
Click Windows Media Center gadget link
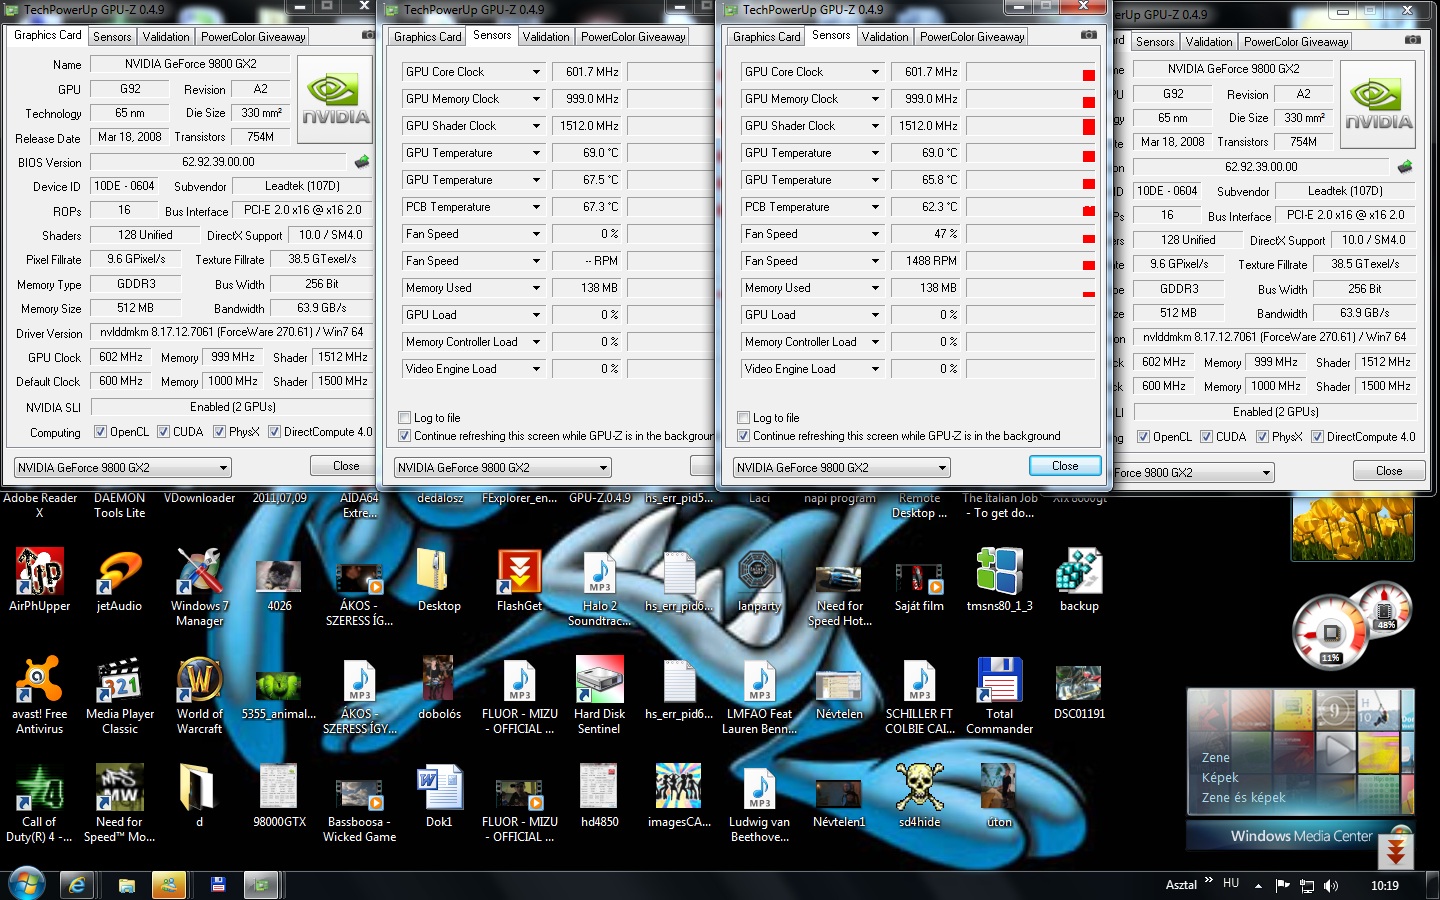(x=1301, y=836)
